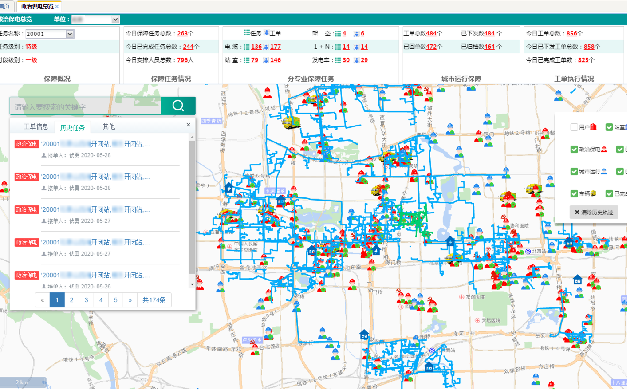The image size is (627, 390).
Task: Toggle the checkbox beside the yellow vehicle legend icon
Action: 574,193
